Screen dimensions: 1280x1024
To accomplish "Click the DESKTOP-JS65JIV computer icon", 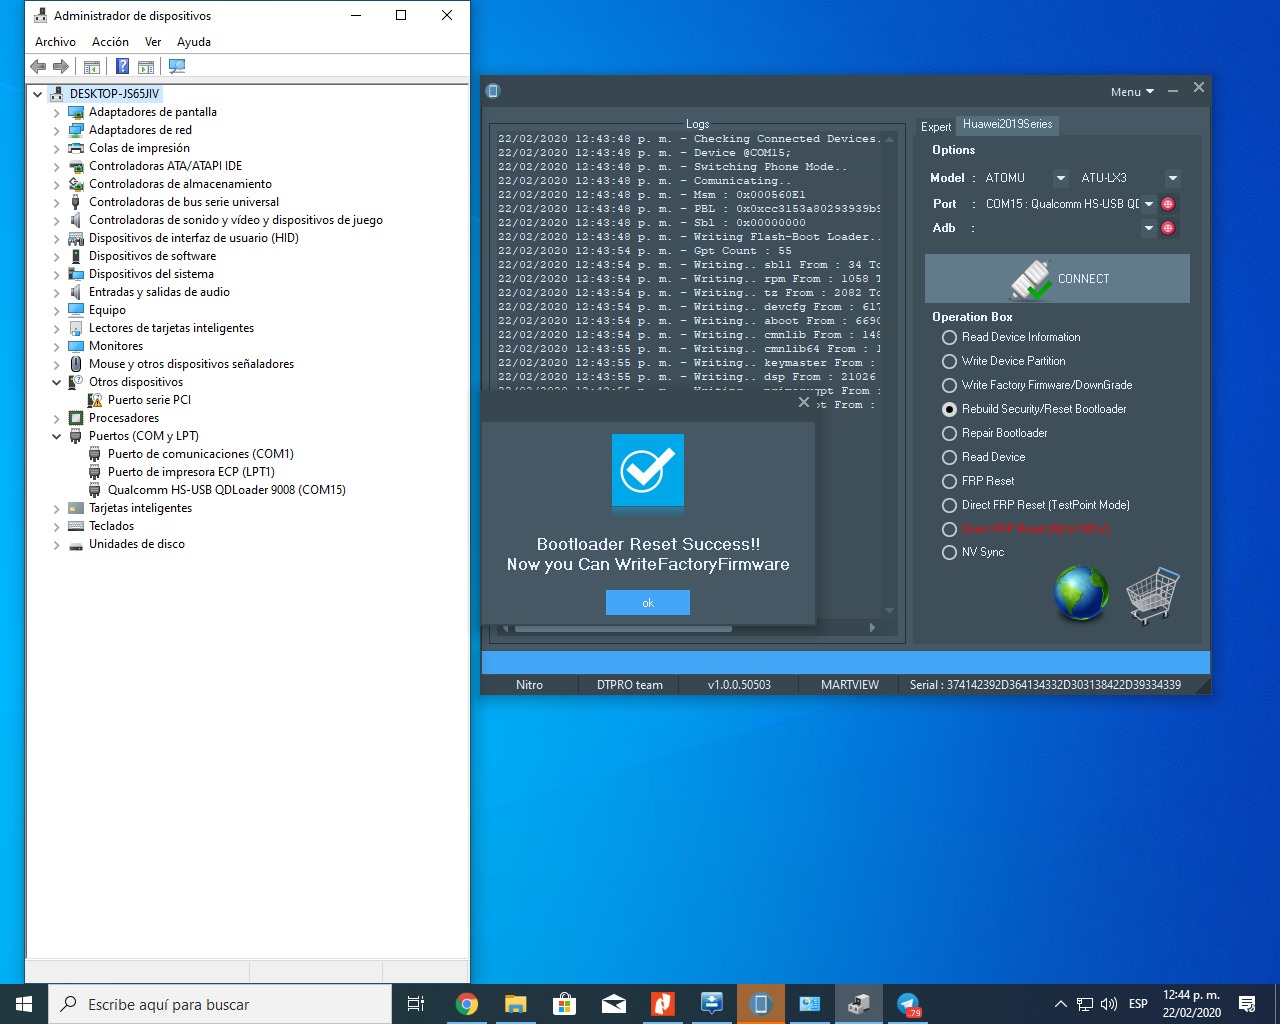I will [56, 94].
